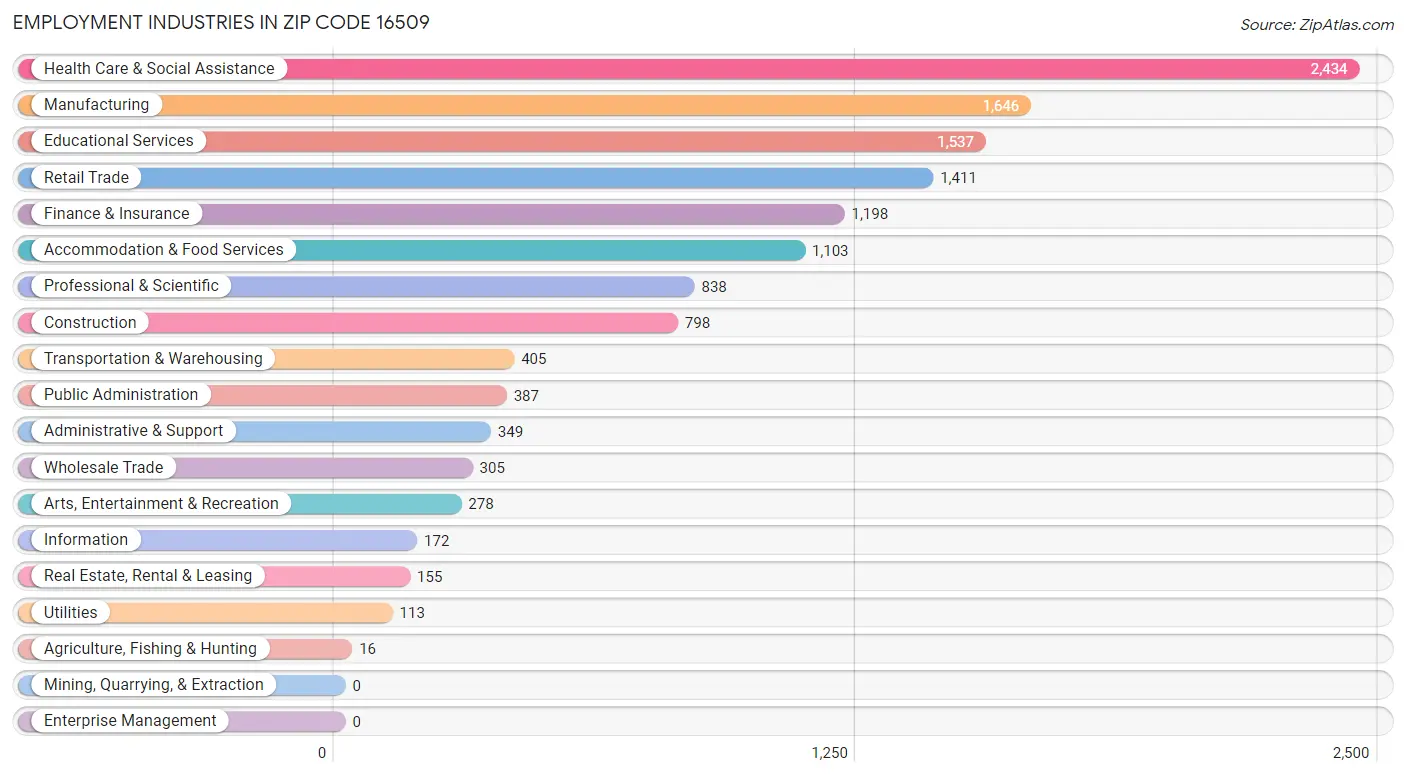This screenshot has height=776, width=1406.
Task: Click the Real Estate, Rental & Leasing label
Action: pos(148,576)
